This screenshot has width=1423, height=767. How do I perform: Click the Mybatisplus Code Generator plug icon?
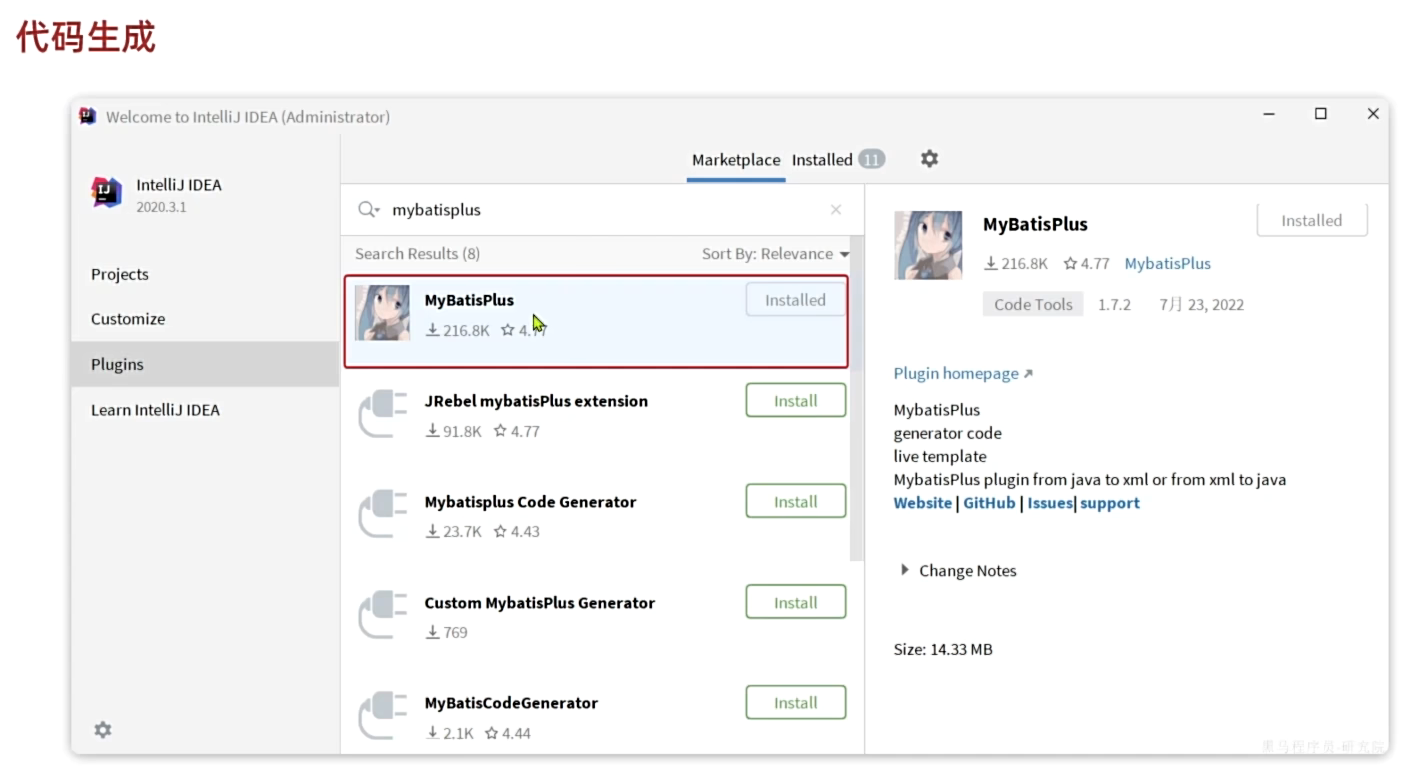click(x=382, y=514)
